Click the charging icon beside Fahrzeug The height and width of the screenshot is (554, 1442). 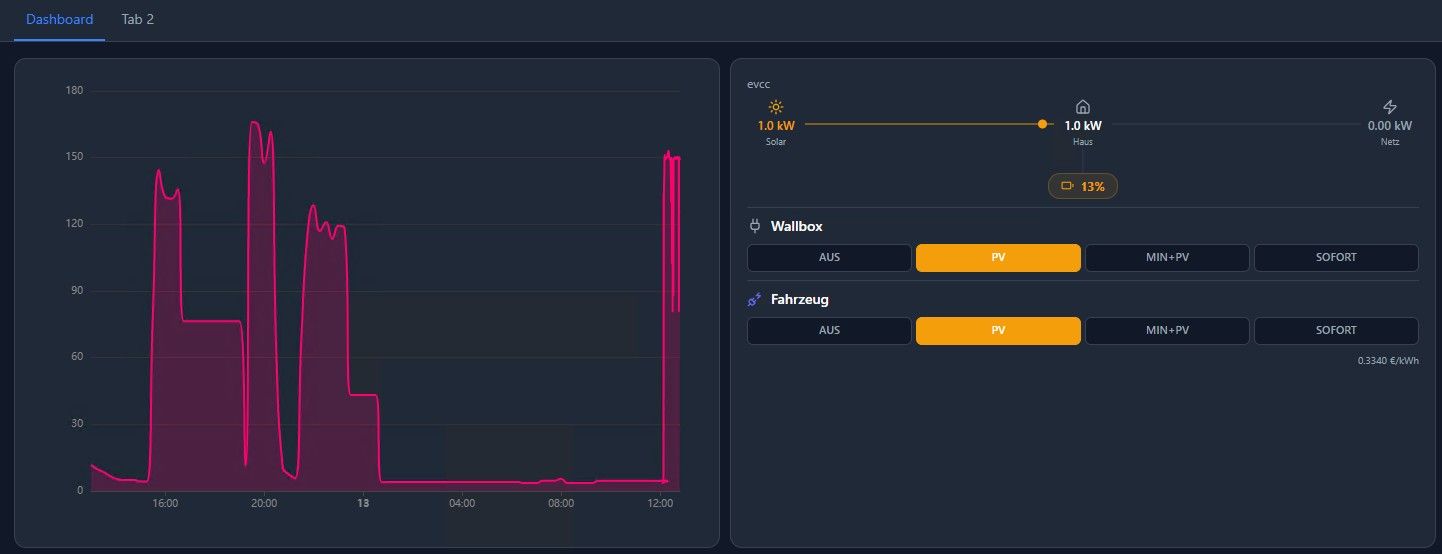pos(755,299)
